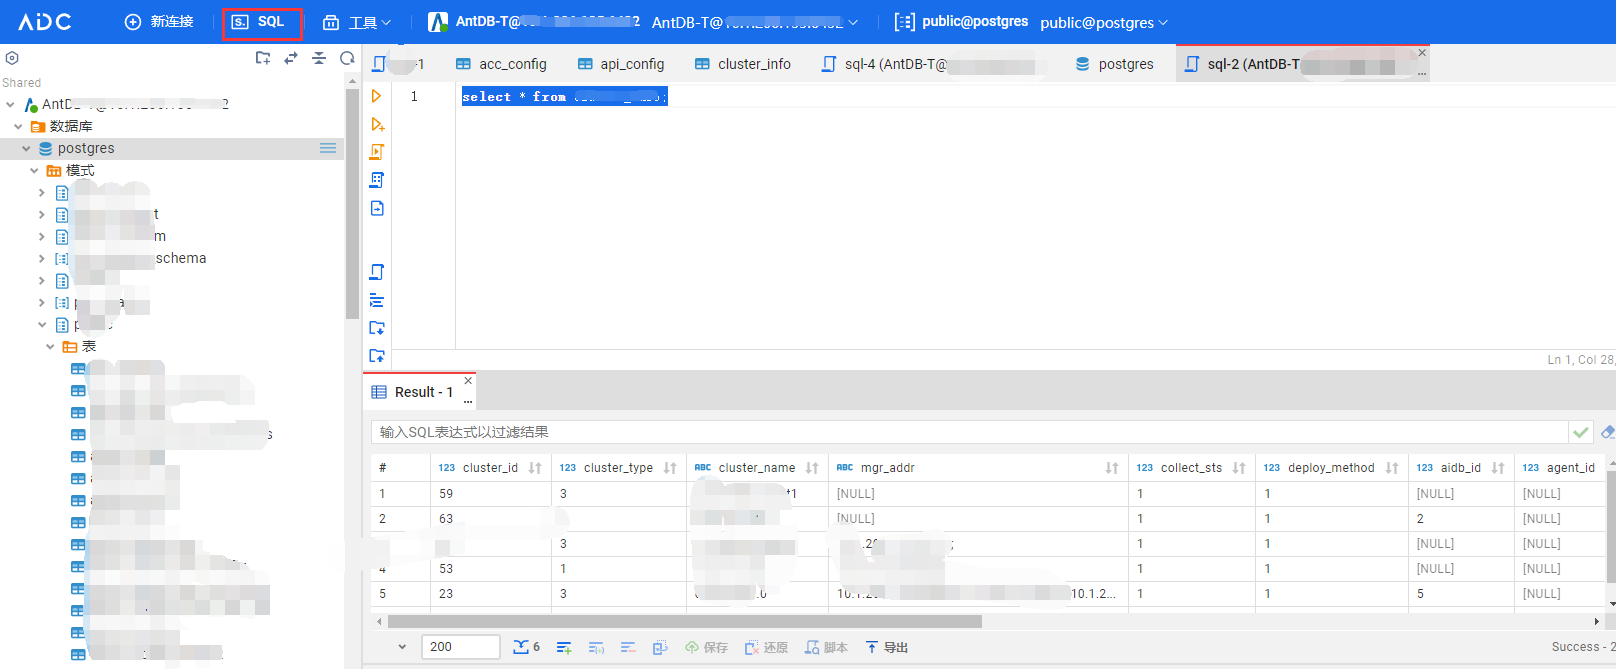Click cluster_id cell with value 59
The width and height of the screenshot is (1616, 669).
pyautogui.click(x=491, y=494)
